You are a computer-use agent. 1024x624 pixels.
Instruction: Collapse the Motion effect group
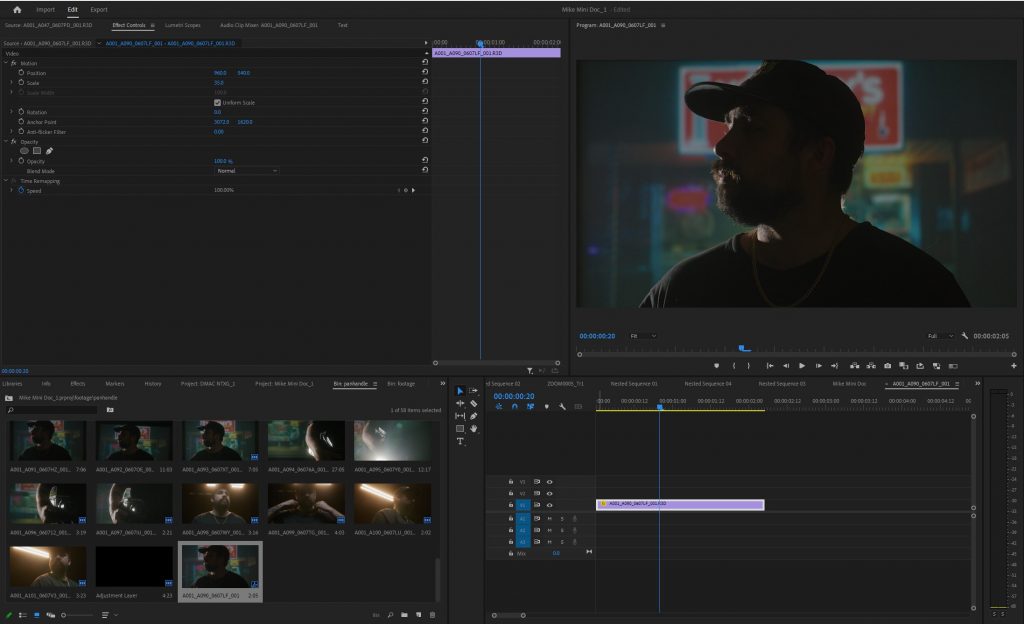6,63
